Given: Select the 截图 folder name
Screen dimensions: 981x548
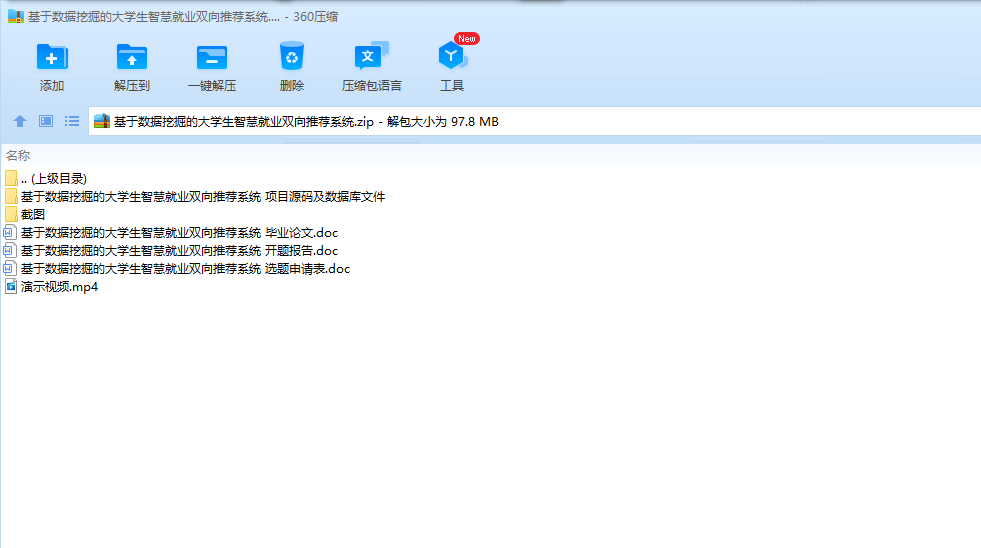Looking at the screenshot, I should (33, 215).
